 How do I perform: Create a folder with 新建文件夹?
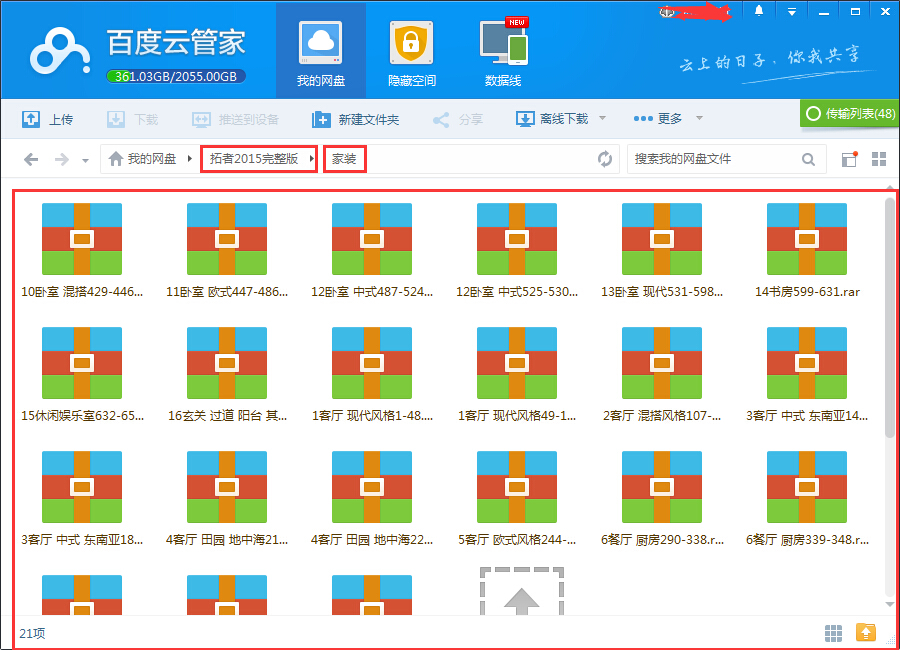tap(355, 119)
